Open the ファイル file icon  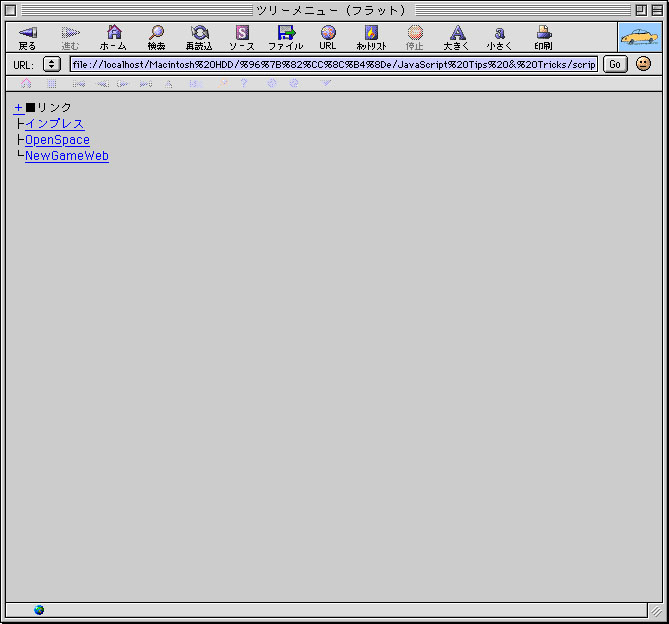pos(286,32)
